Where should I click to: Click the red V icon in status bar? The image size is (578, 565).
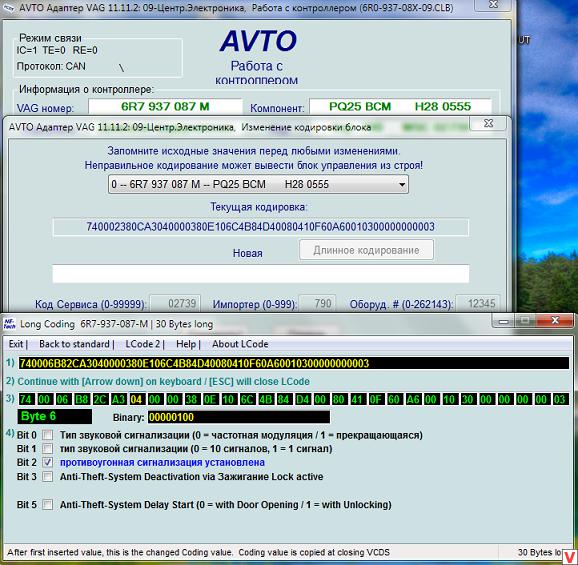[570, 557]
